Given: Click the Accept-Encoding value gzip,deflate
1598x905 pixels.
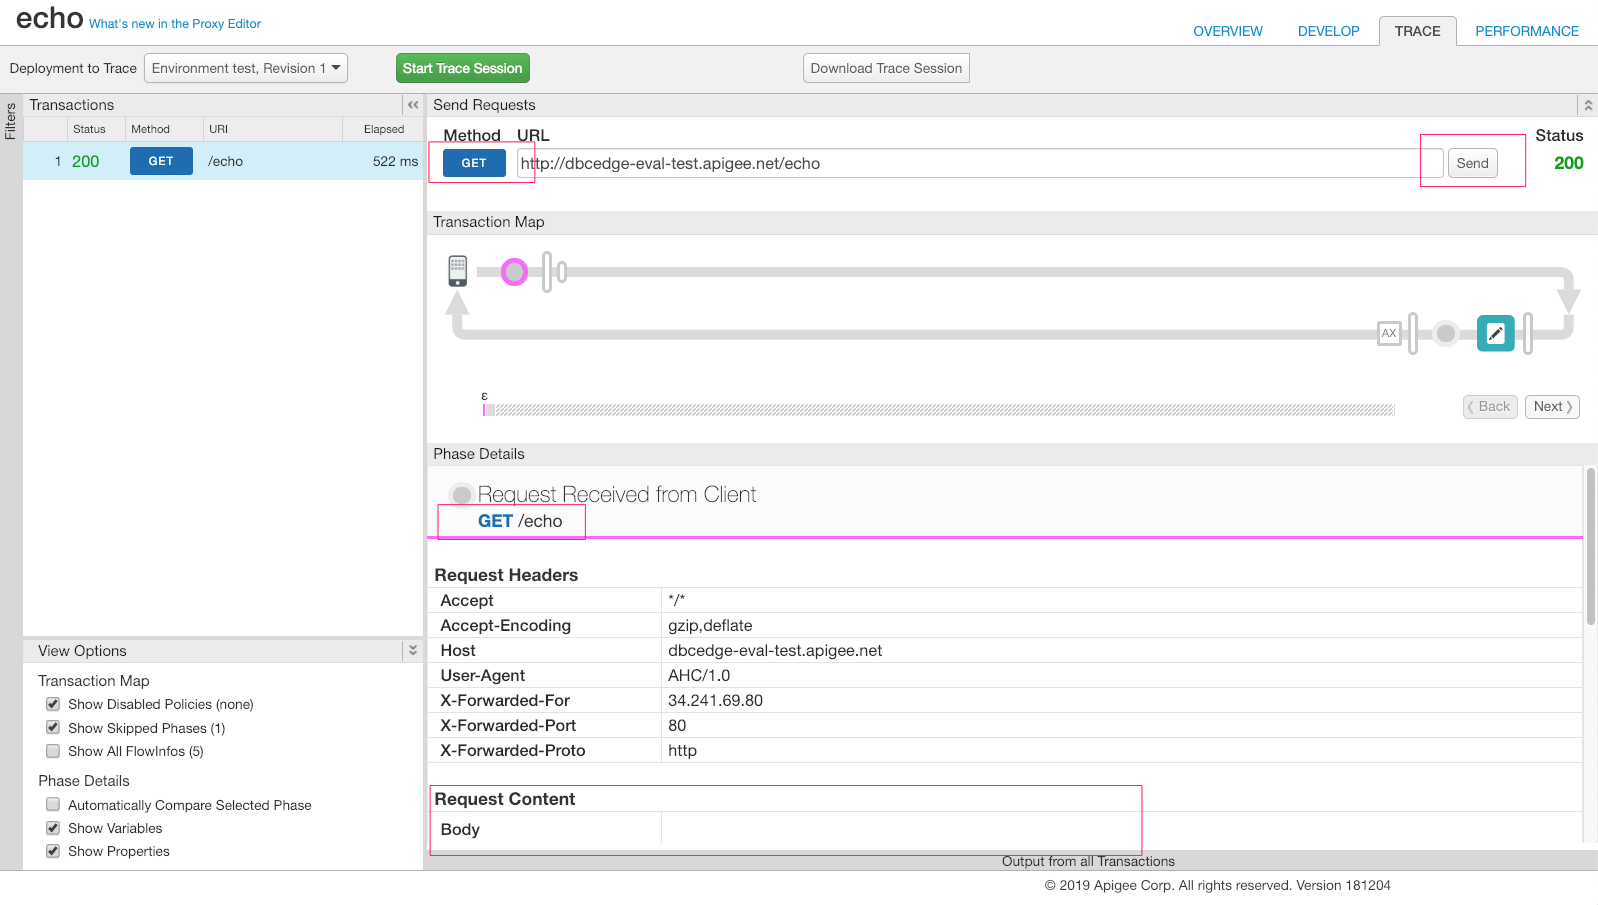Looking at the screenshot, I should 710,625.
